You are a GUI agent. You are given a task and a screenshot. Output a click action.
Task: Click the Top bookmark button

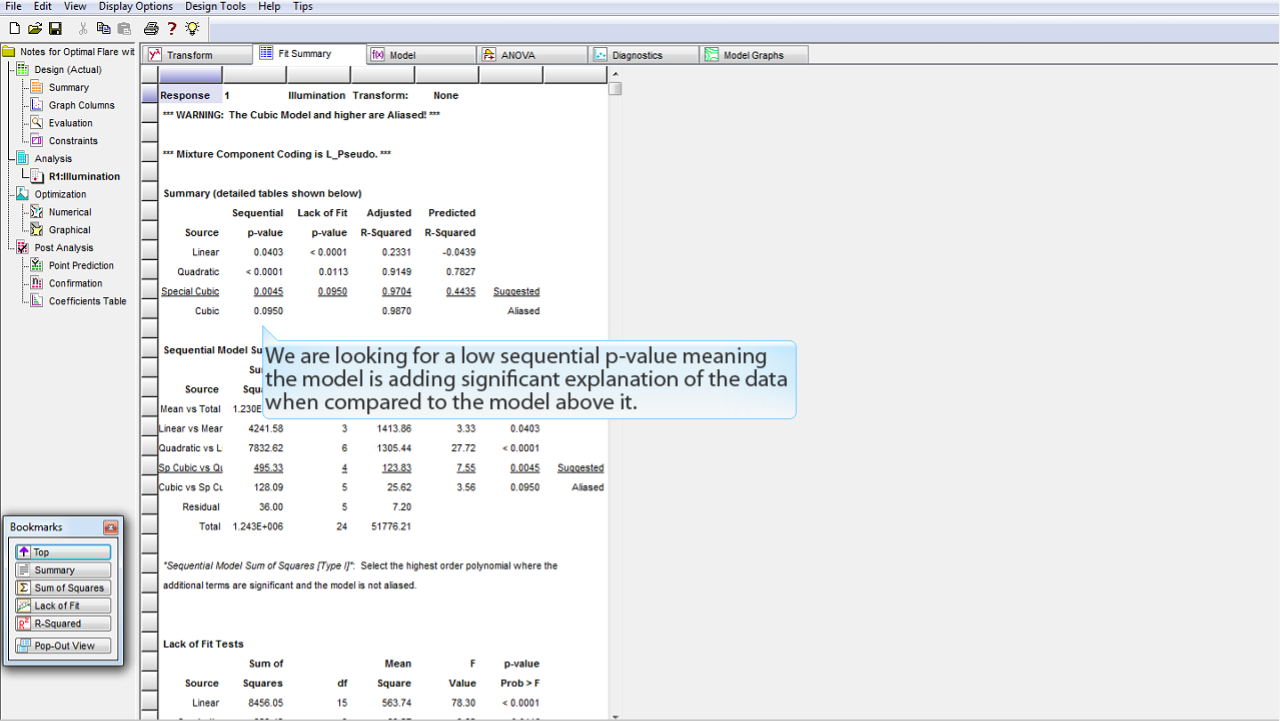pos(62,552)
